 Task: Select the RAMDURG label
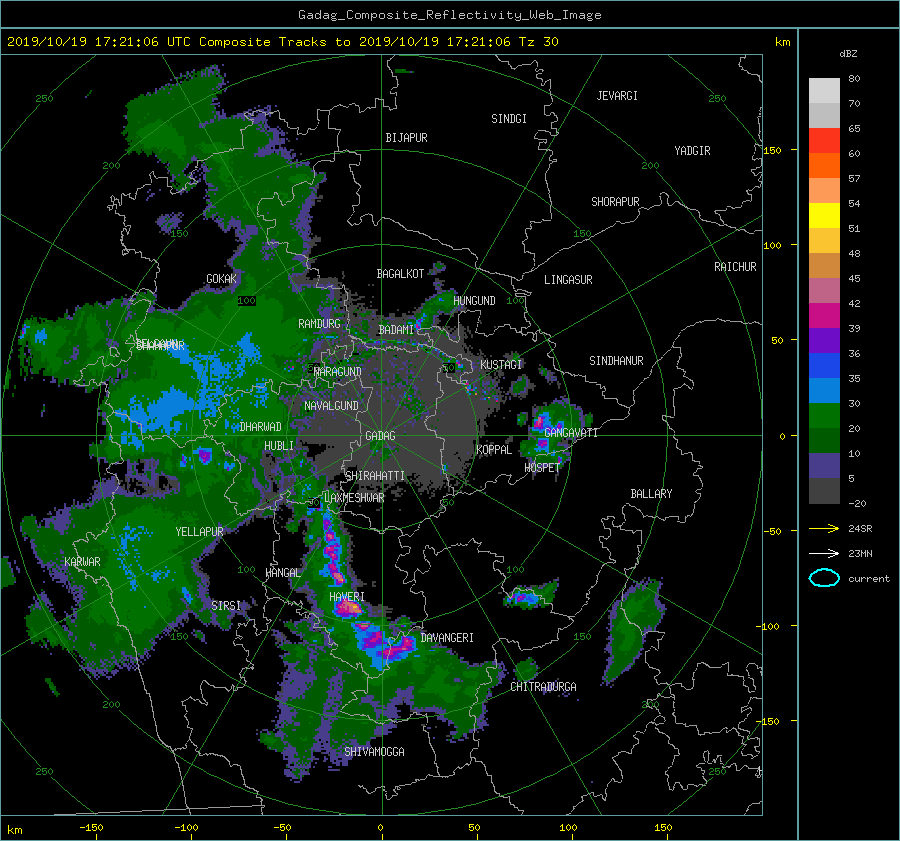(x=319, y=324)
